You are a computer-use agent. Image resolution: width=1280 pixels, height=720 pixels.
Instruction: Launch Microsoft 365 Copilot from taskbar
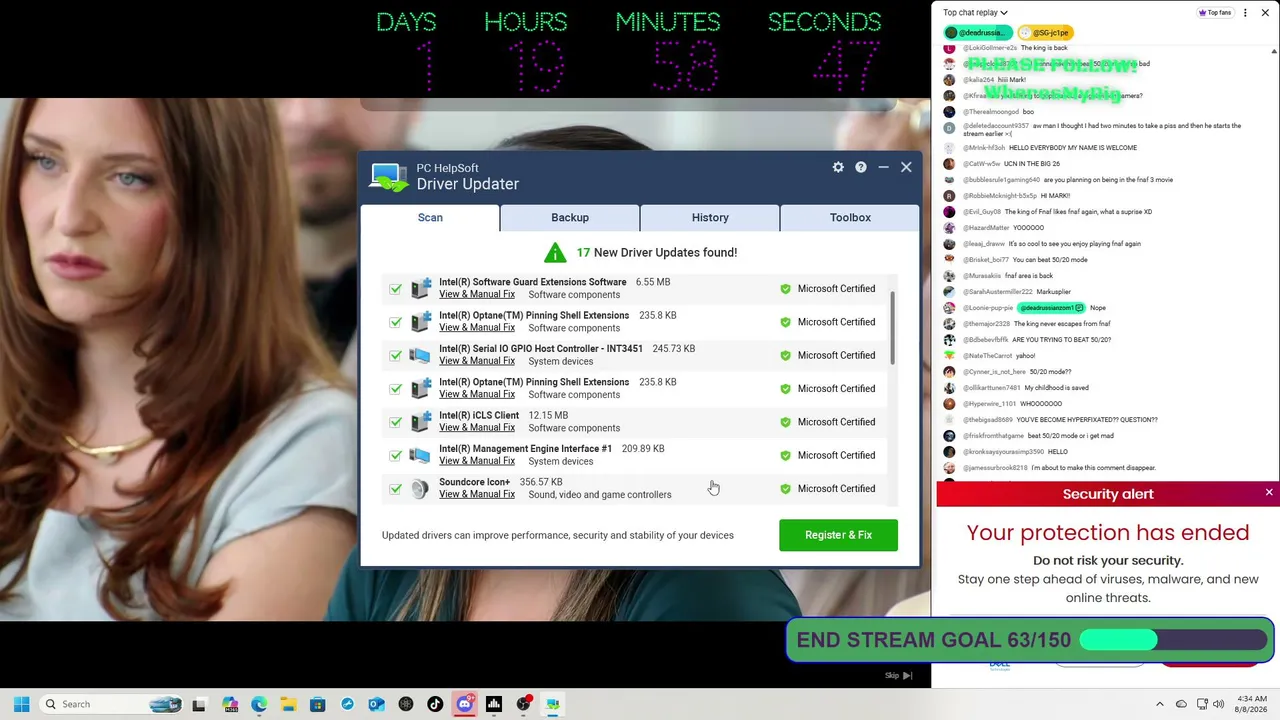pos(230,704)
